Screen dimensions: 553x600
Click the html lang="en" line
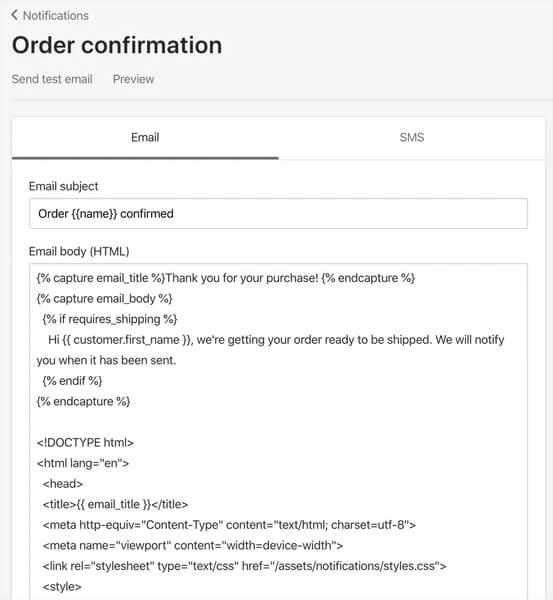click(x=83, y=463)
